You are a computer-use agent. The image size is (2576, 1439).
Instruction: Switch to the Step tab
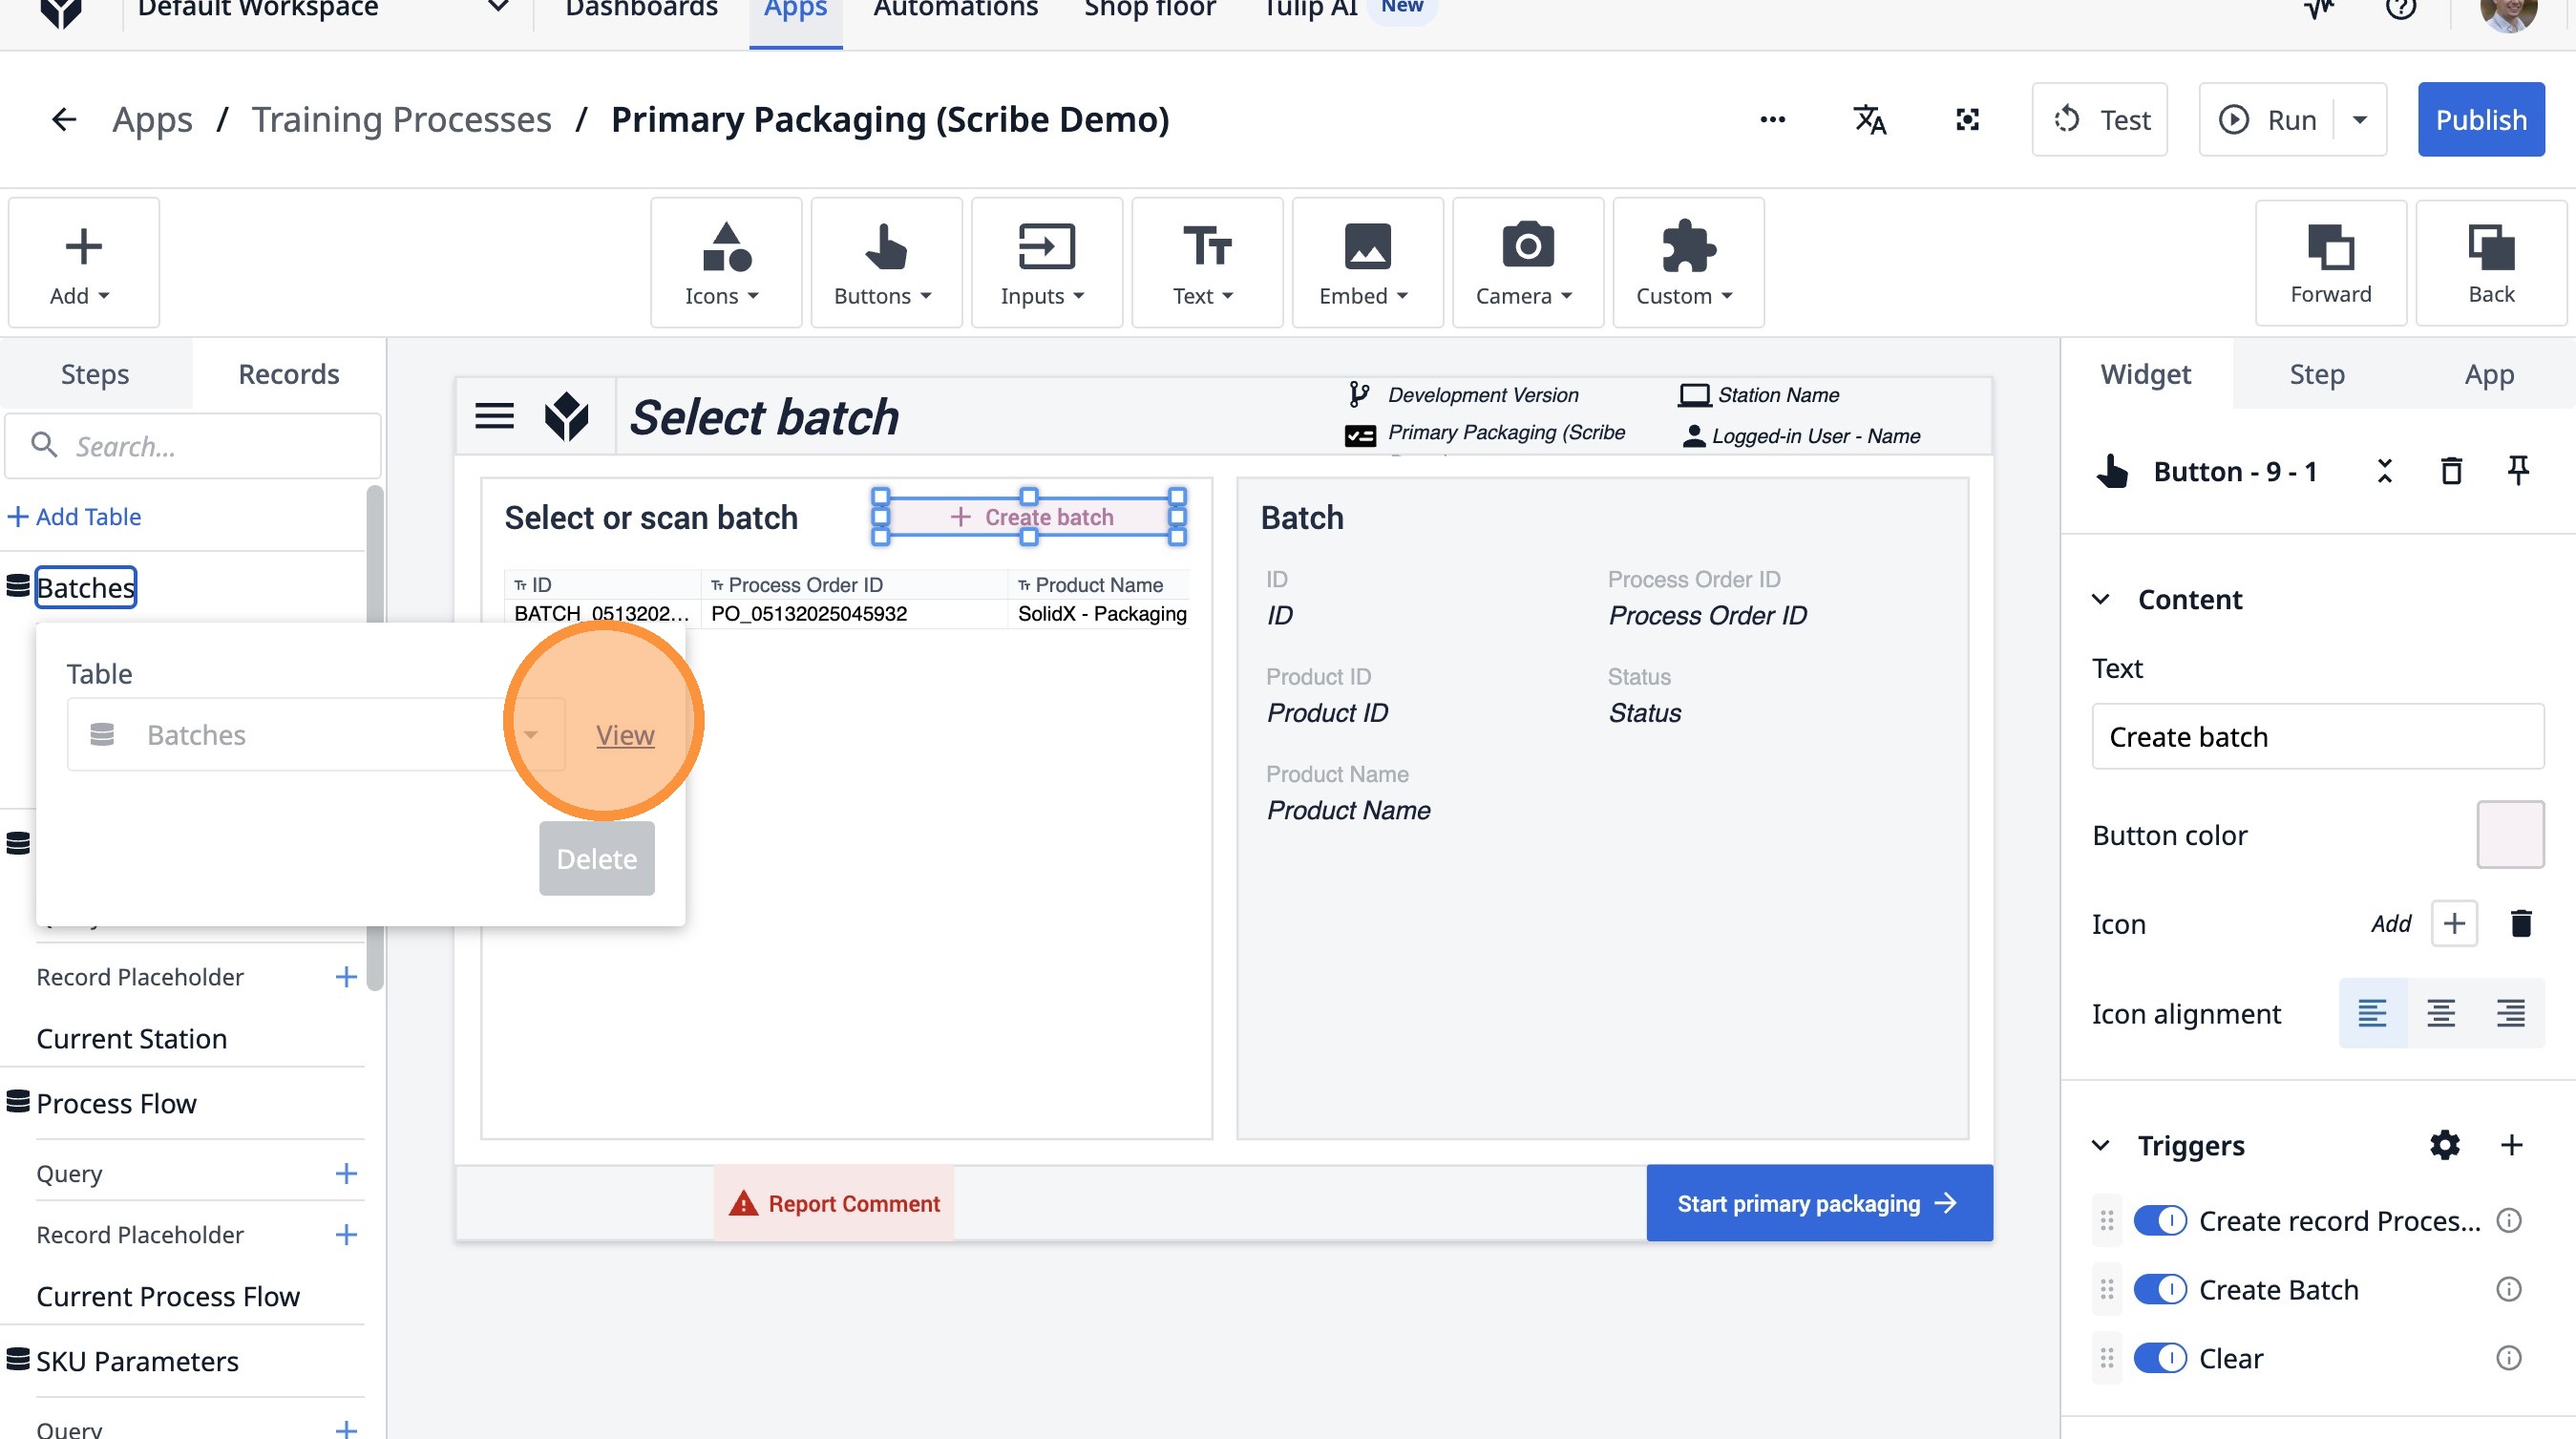2316,374
